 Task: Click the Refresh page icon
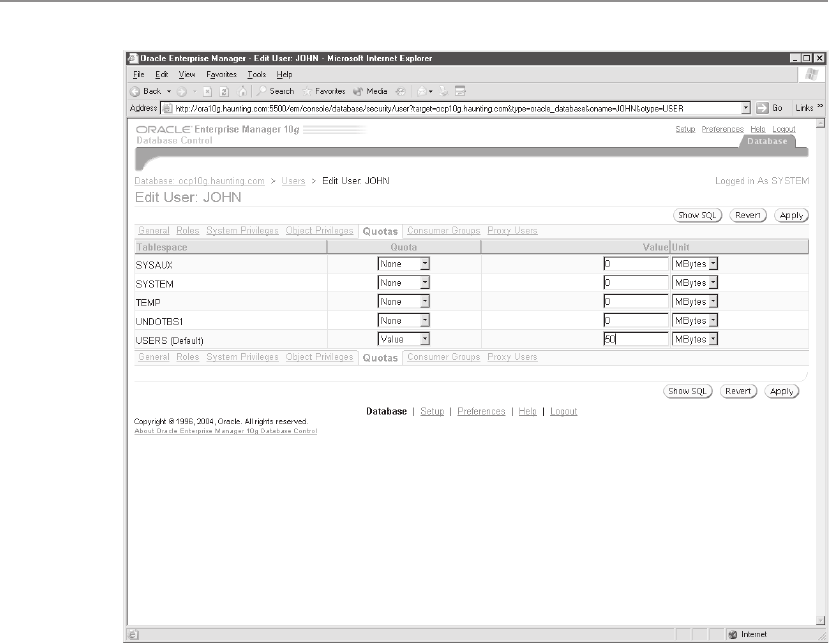224,91
